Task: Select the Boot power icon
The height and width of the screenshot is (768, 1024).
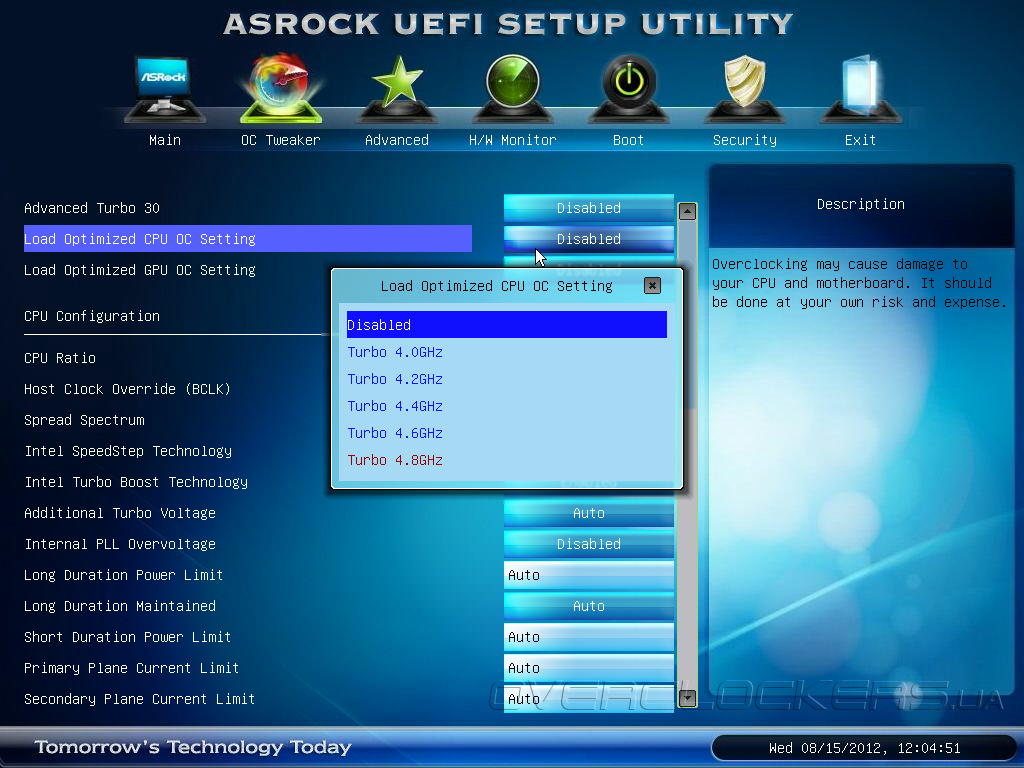Action: pos(629,89)
